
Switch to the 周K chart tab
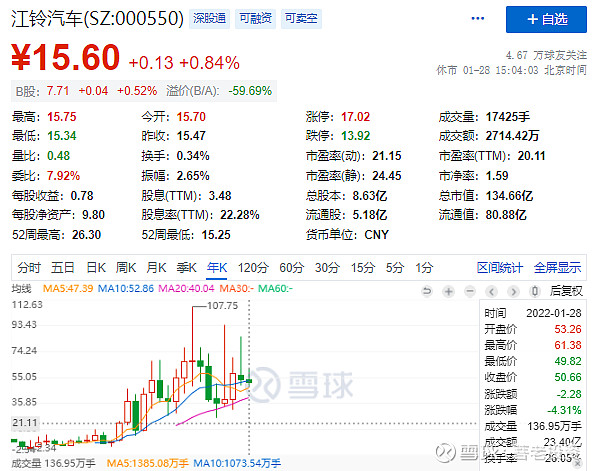pos(126,268)
